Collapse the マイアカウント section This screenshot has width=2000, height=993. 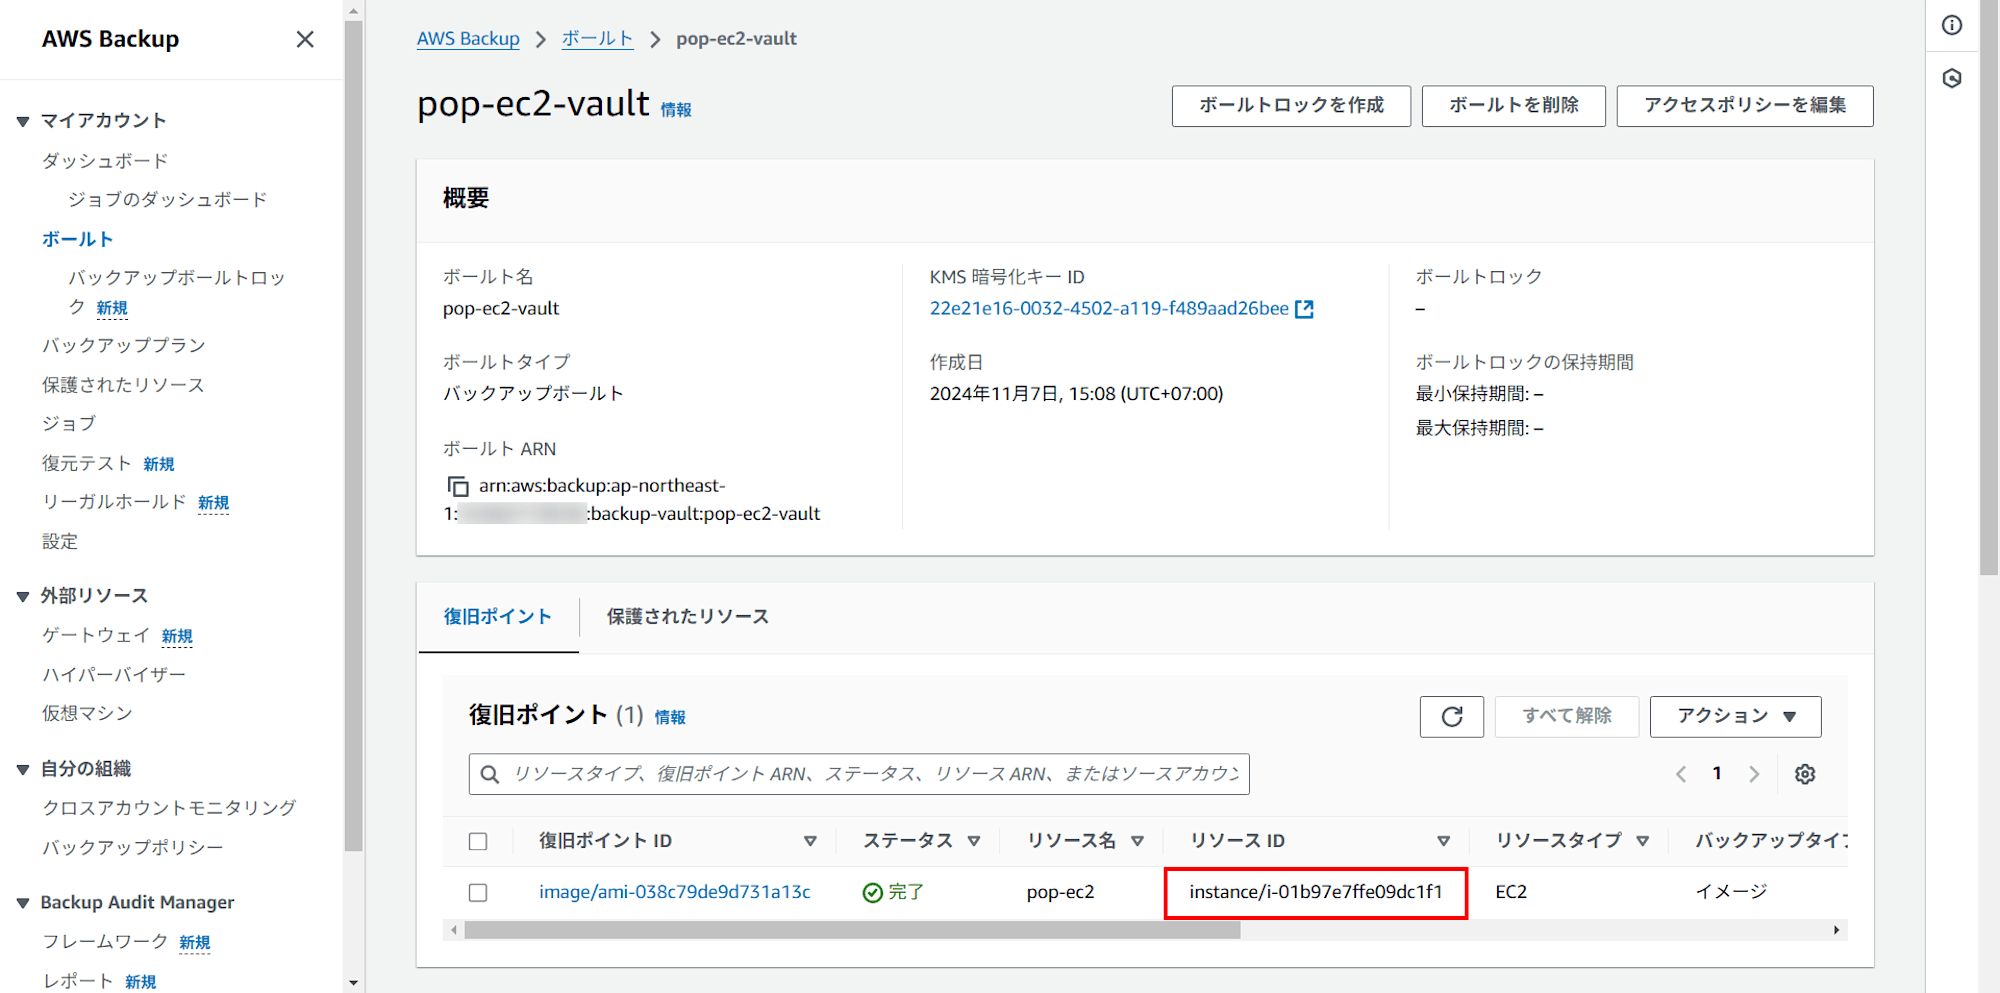[x=23, y=121]
